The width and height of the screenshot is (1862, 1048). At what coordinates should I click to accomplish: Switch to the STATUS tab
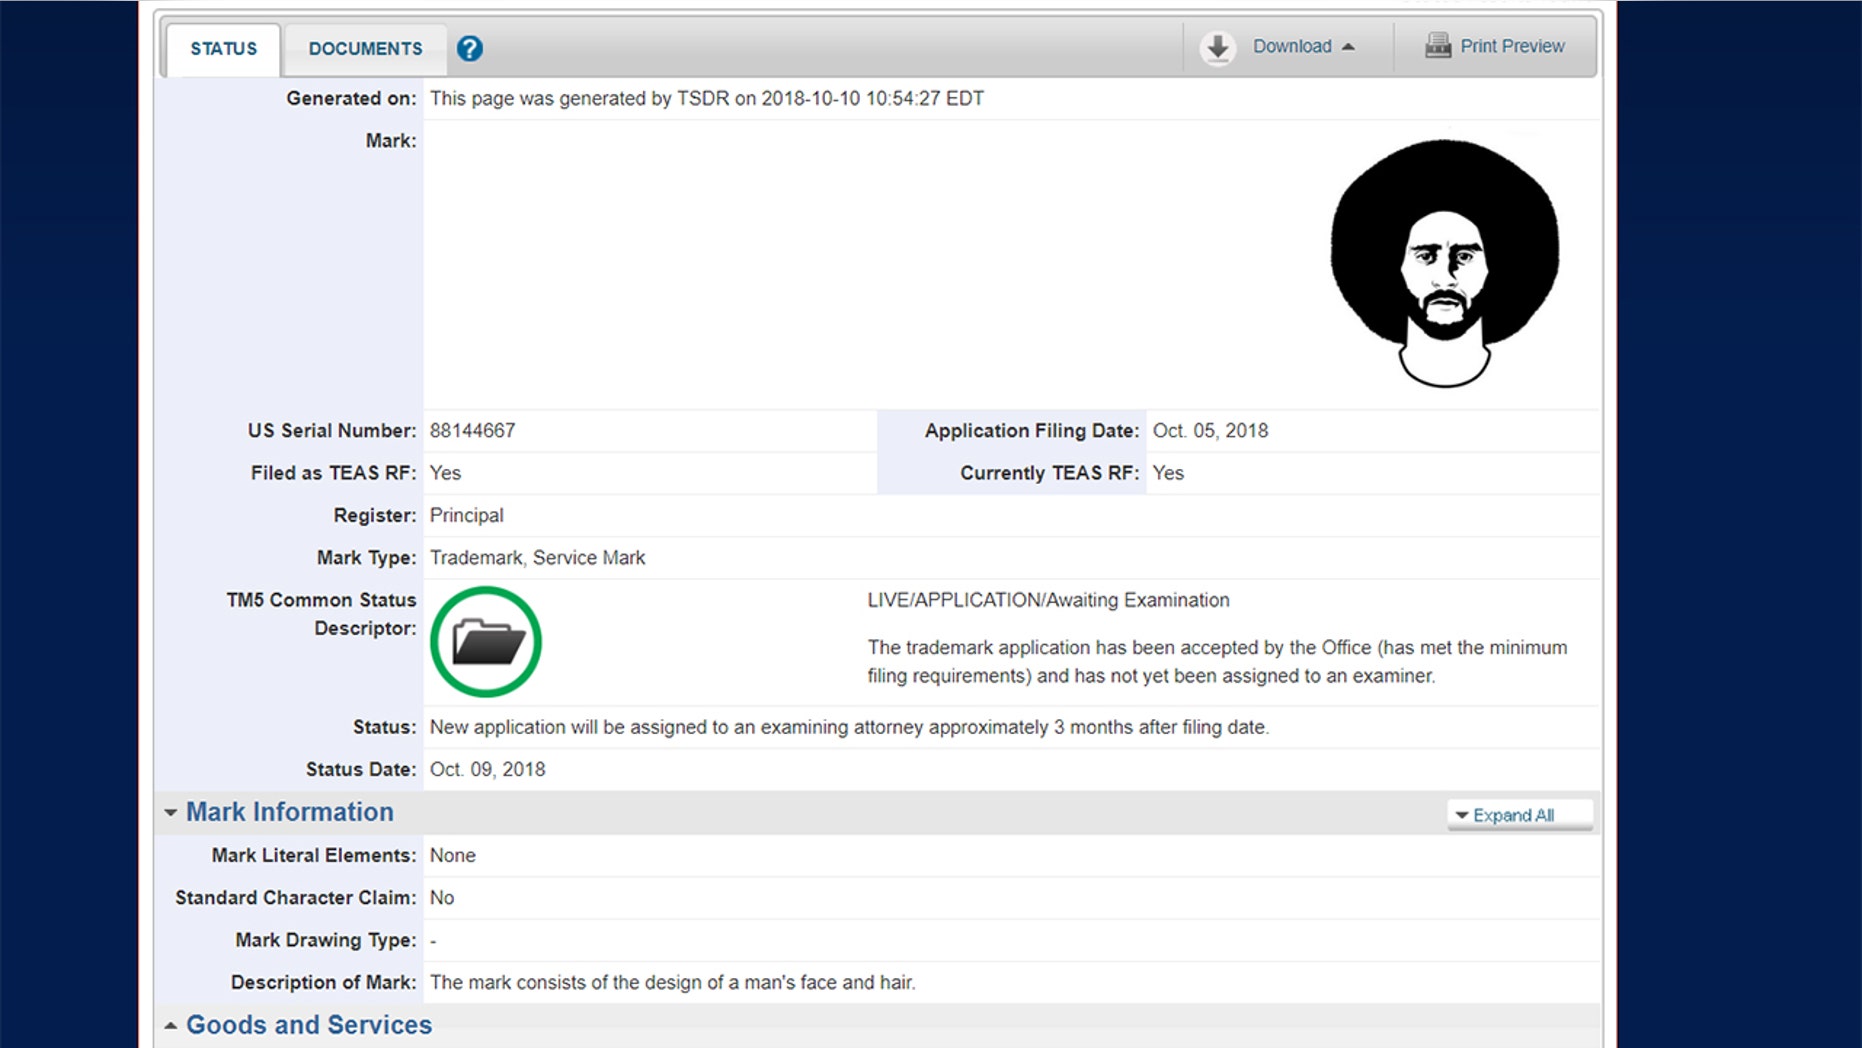(223, 49)
